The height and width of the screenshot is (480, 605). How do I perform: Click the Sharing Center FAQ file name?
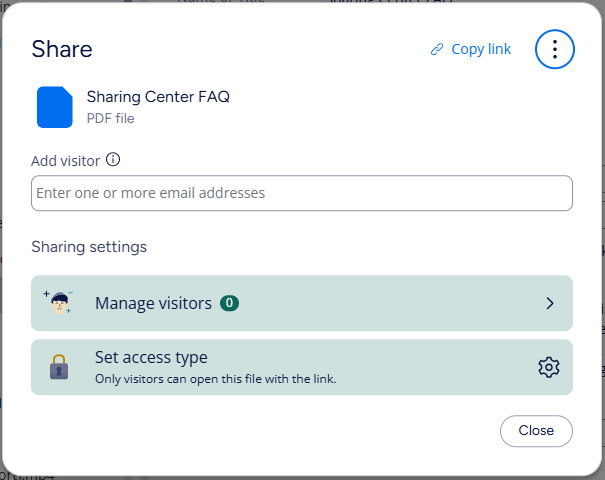point(158,97)
